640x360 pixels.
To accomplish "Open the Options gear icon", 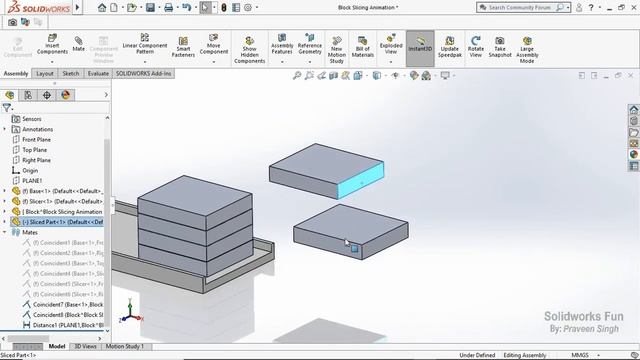I will [248, 7].
